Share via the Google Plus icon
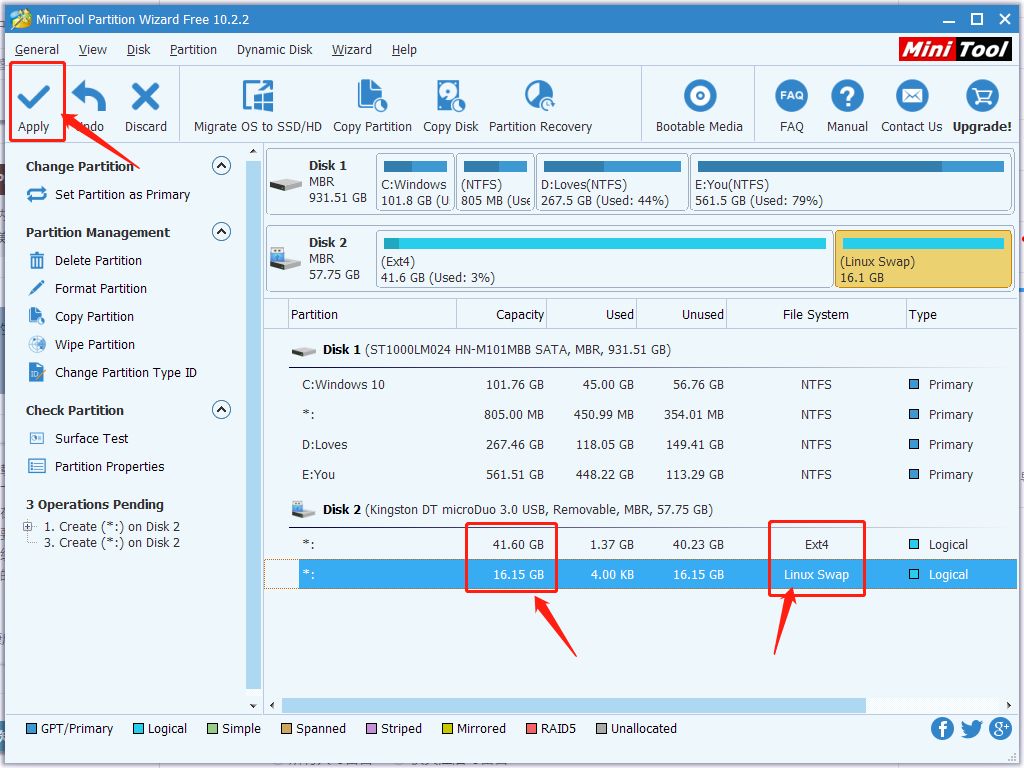Screen dimensions: 1024x768 [x=1000, y=728]
